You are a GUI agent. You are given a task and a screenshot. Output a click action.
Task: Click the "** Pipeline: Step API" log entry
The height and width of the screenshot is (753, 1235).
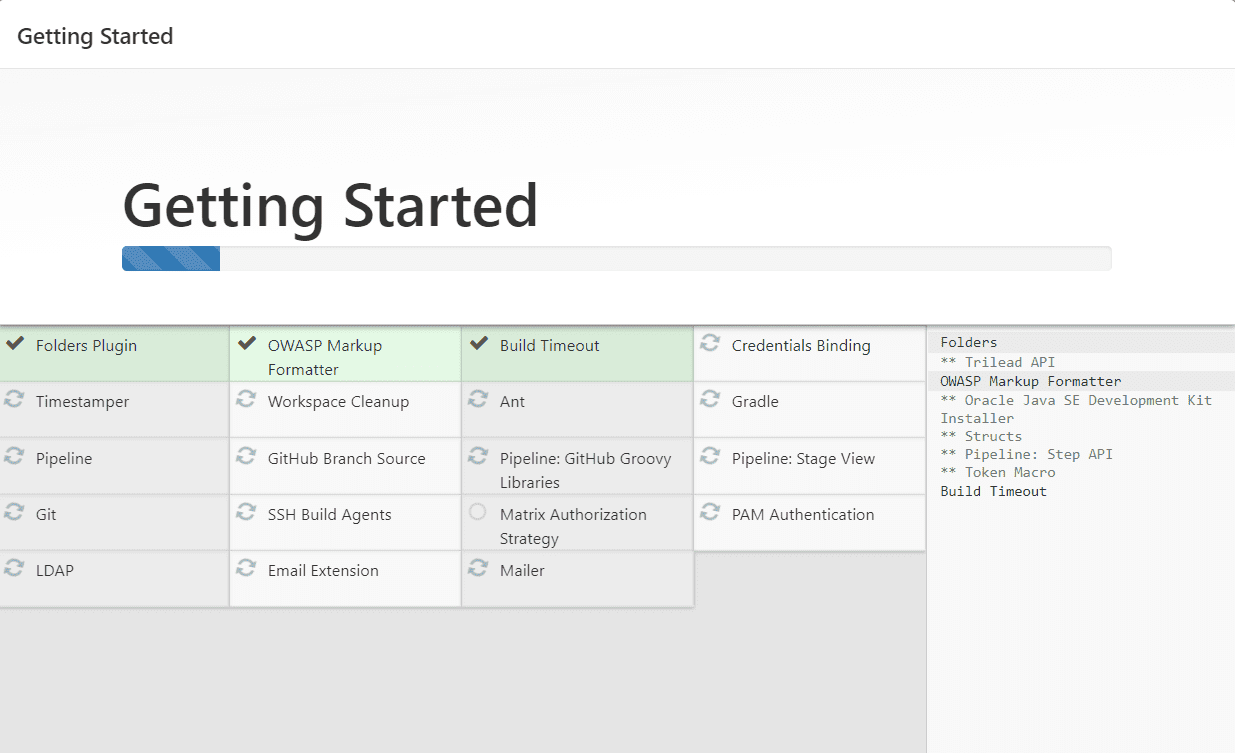[x=1026, y=454]
